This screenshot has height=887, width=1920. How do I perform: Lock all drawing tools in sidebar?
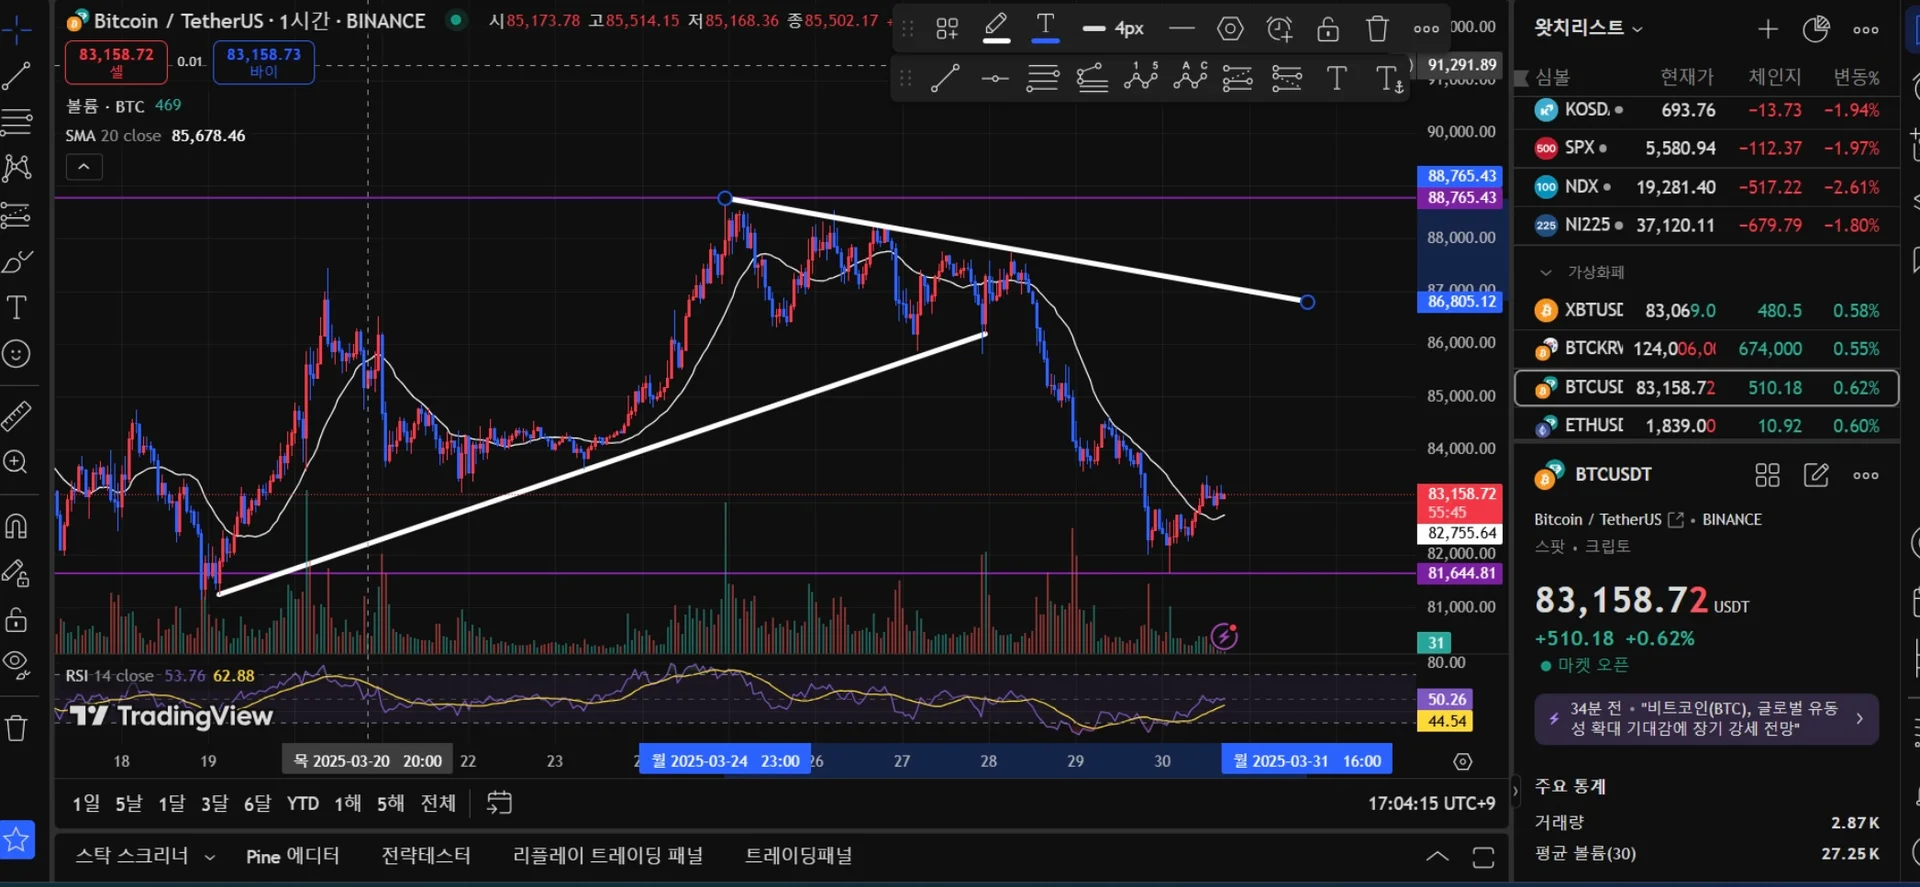(17, 620)
